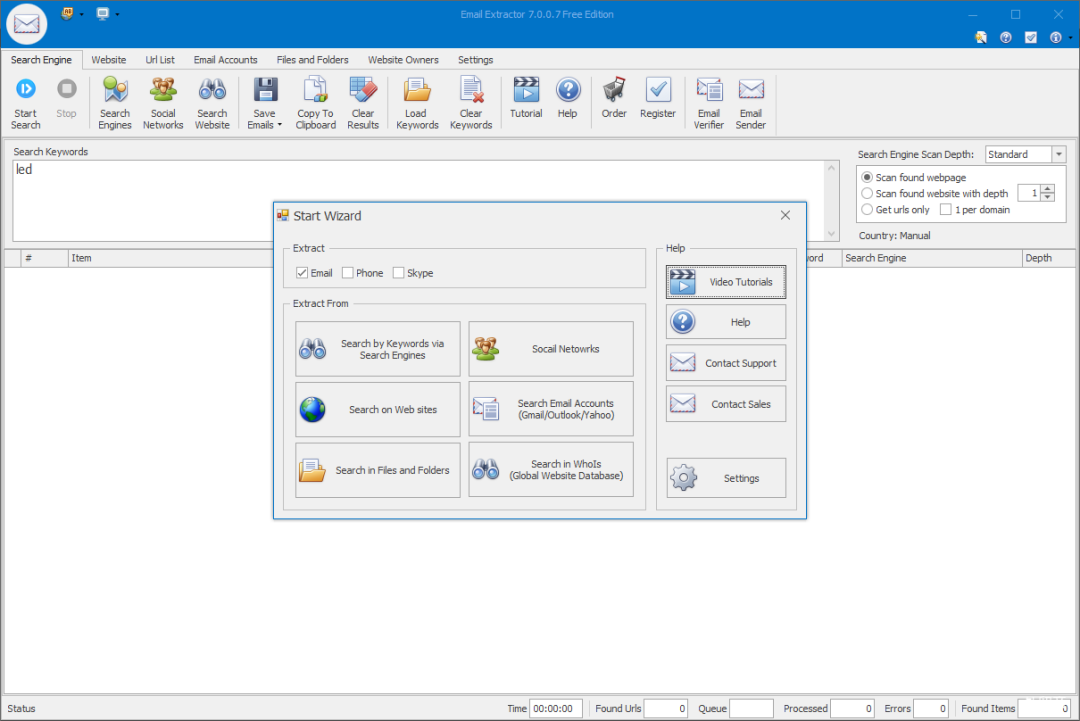The image size is (1080, 721).
Task: Click the quick access monitor icon
Action: 103,13
